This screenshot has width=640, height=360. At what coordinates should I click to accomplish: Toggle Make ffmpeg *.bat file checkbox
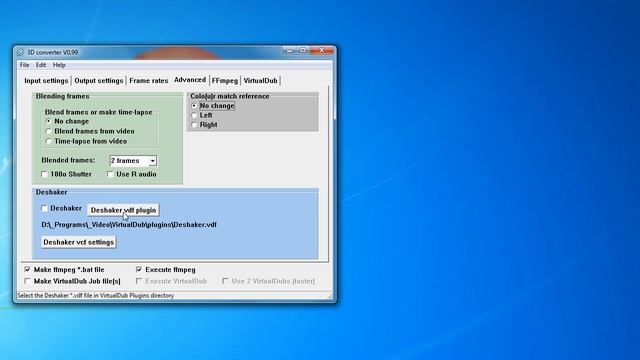point(27,270)
